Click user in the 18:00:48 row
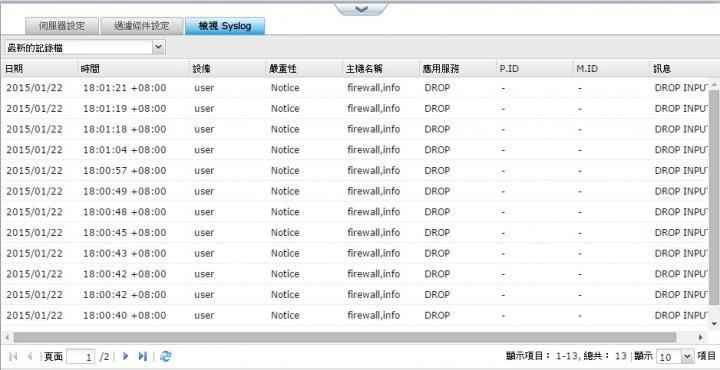 [x=204, y=212]
